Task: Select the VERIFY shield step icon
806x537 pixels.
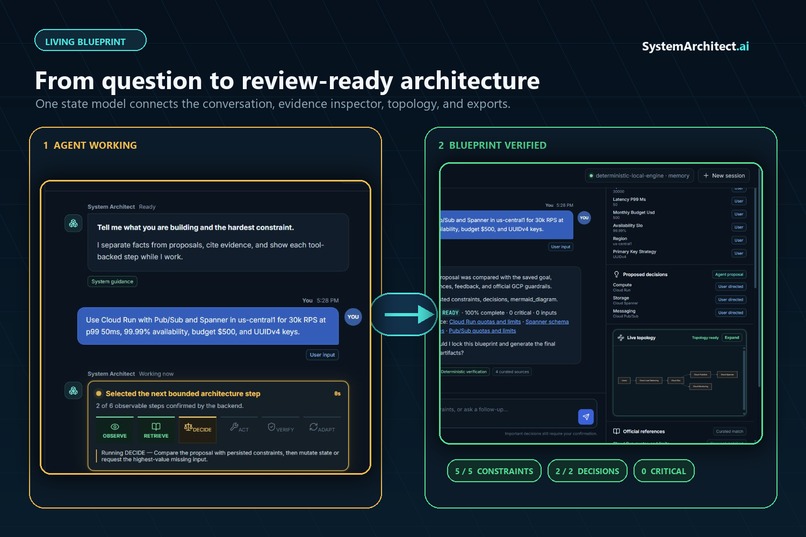Action: coord(271,427)
